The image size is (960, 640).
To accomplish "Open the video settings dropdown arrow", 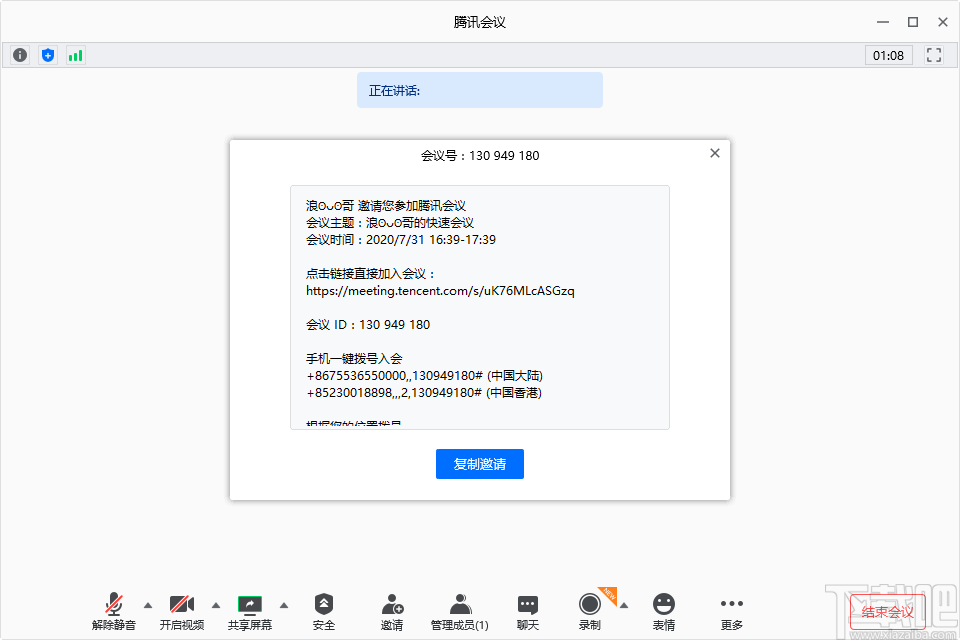I will pos(214,604).
